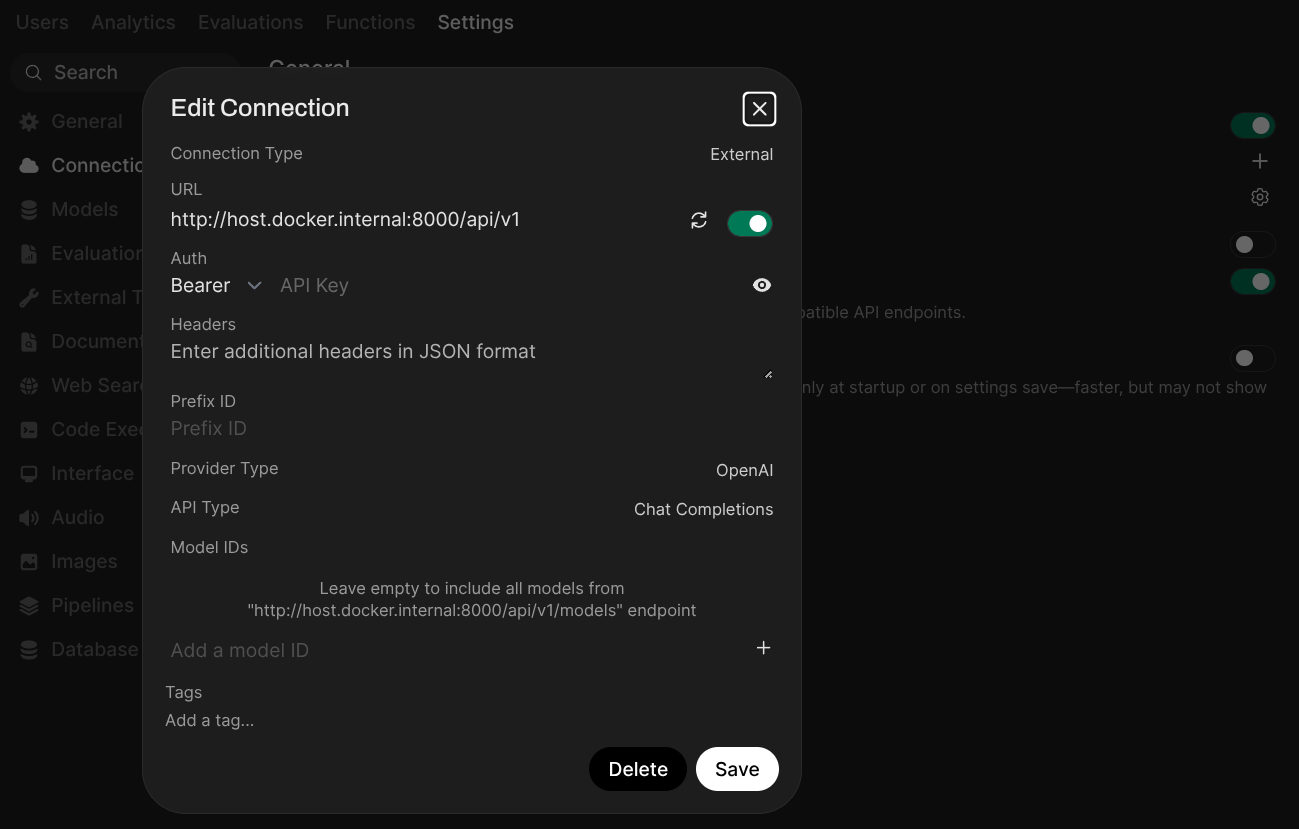
Task: Open the Chat Completions API Type selector
Action: click(703, 509)
